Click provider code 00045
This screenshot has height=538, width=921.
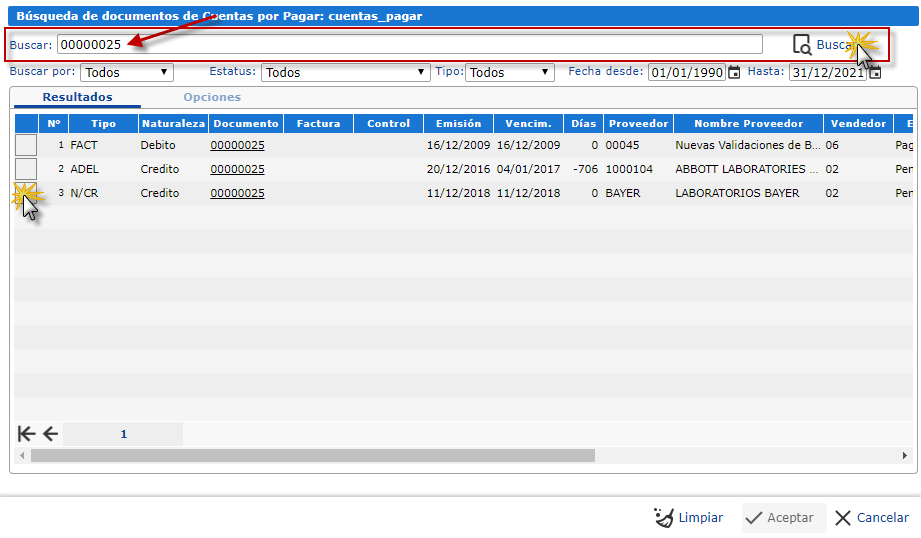(623, 145)
